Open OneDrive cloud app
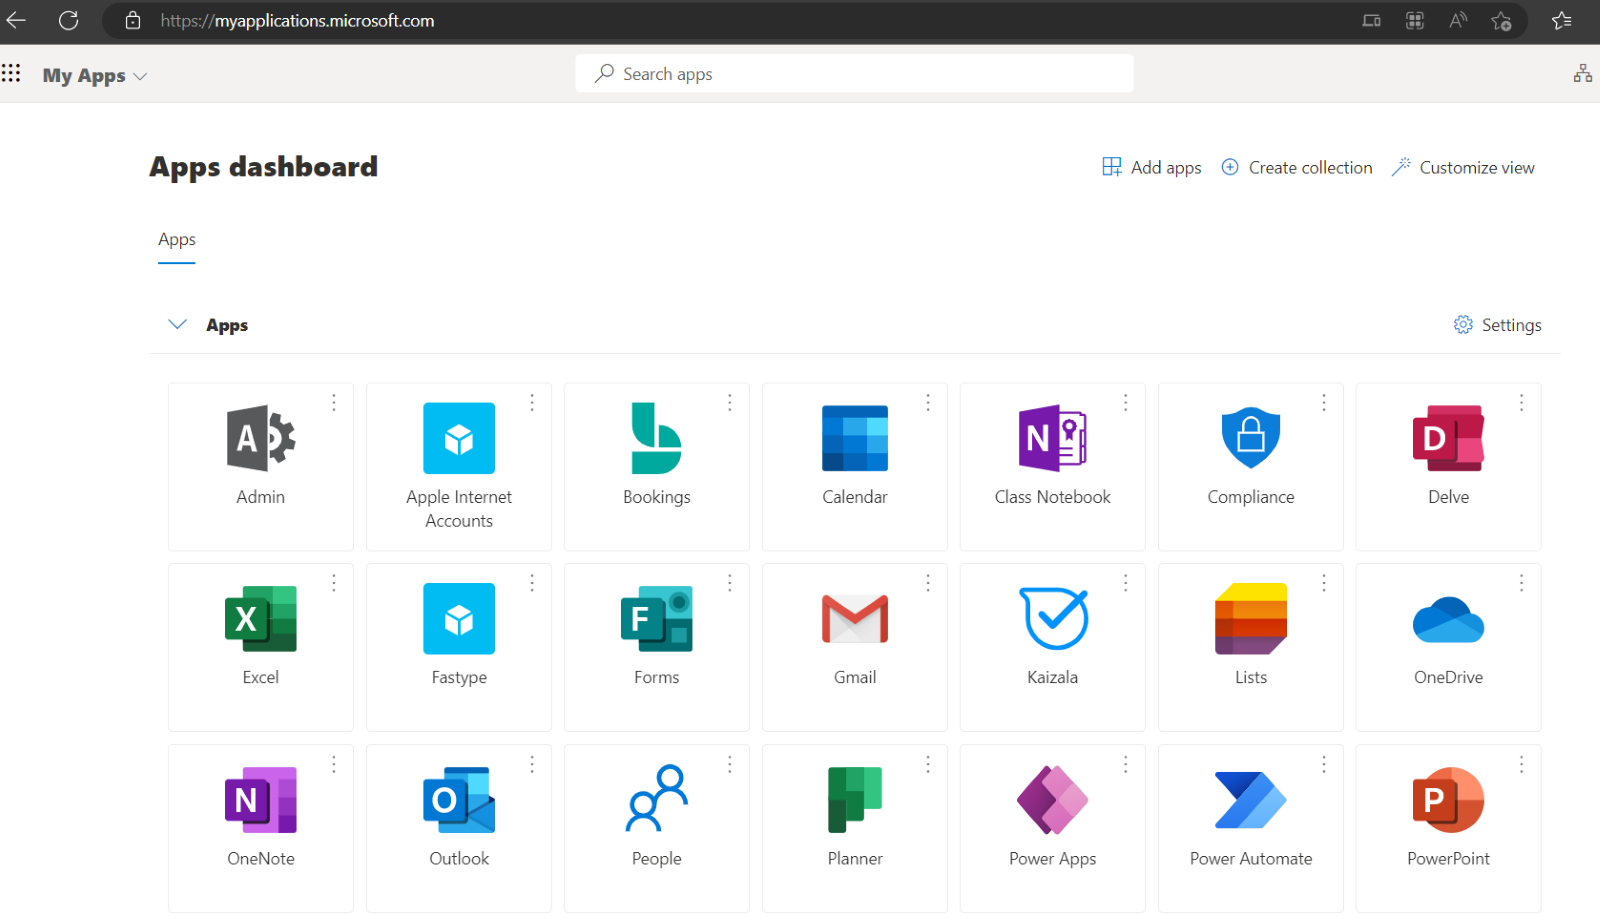The width and height of the screenshot is (1600, 920). pos(1449,619)
